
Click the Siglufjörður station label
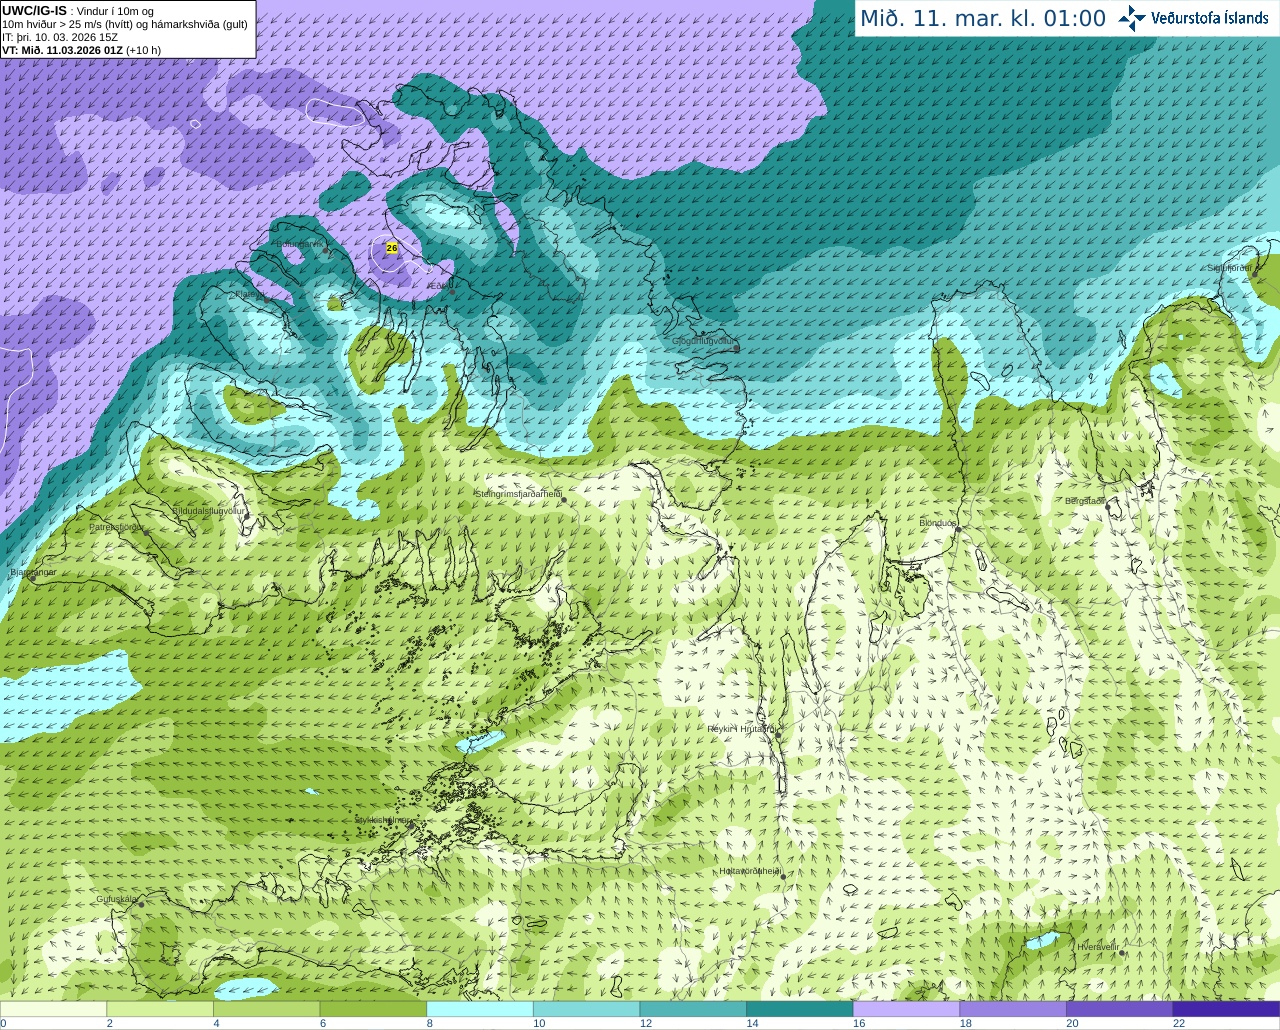pyautogui.click(x=1230, y=268)
